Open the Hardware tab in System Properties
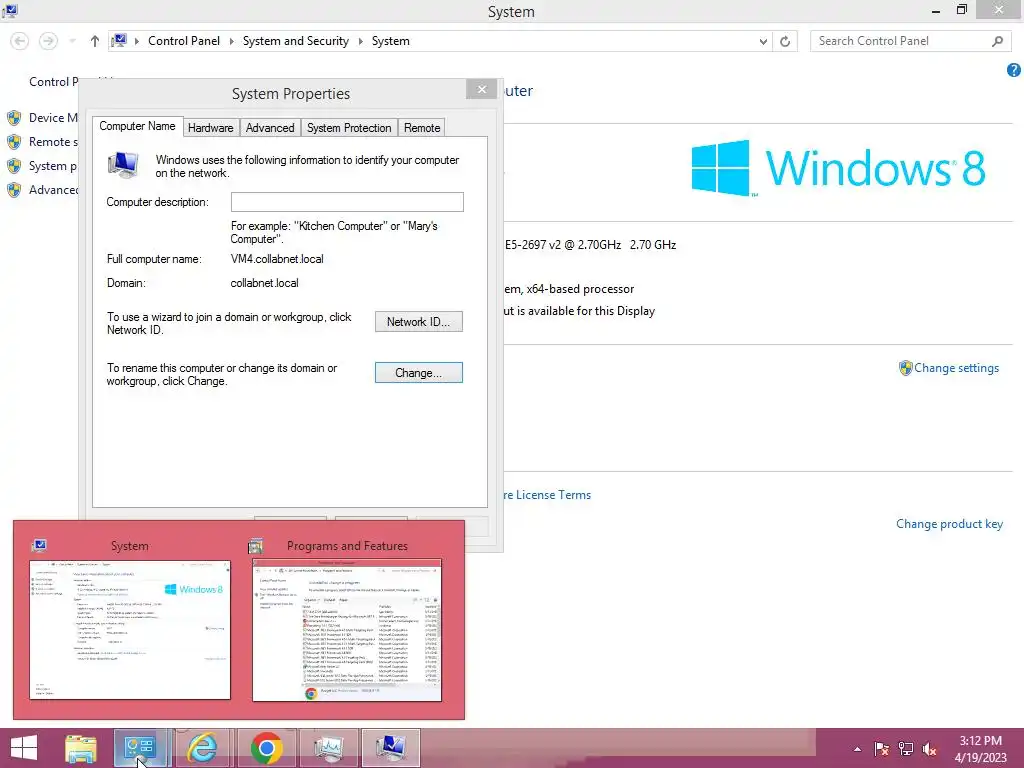This screenshot has width=1024, height=768. pyautogui.click(x=210, y=128)
